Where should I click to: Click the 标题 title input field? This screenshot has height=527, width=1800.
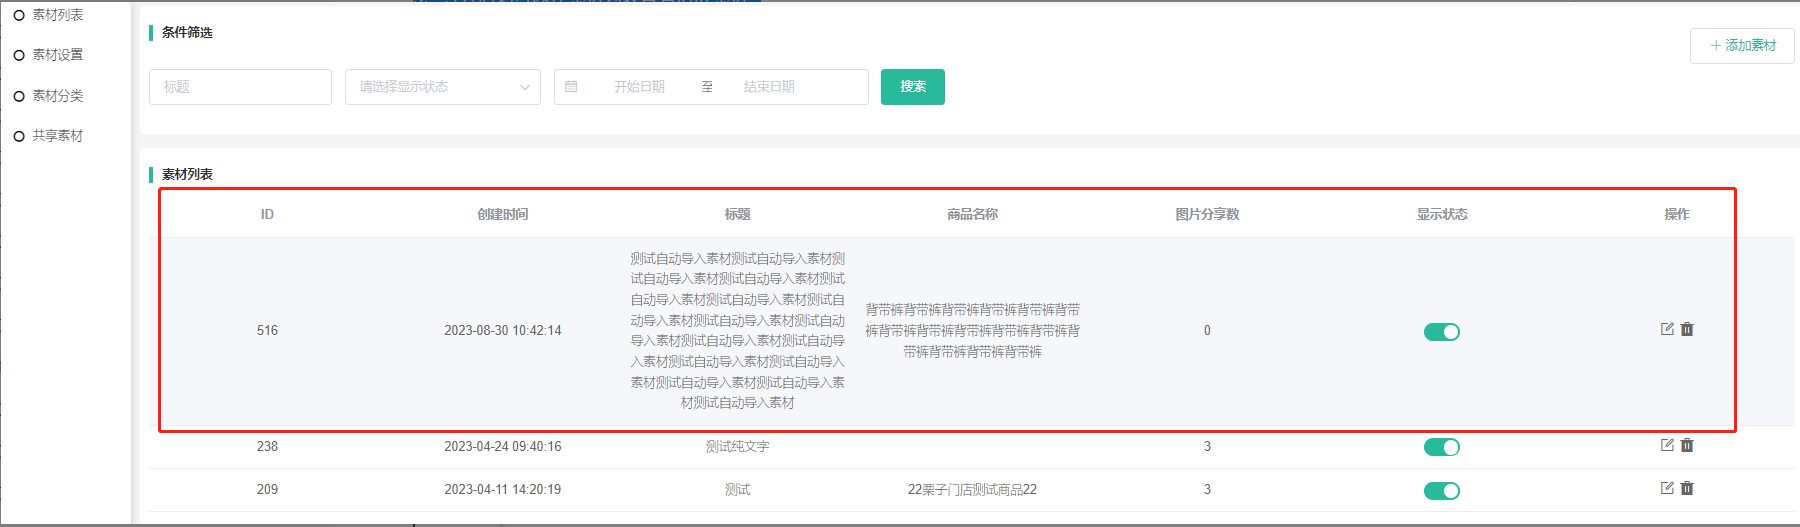[240, 87]
